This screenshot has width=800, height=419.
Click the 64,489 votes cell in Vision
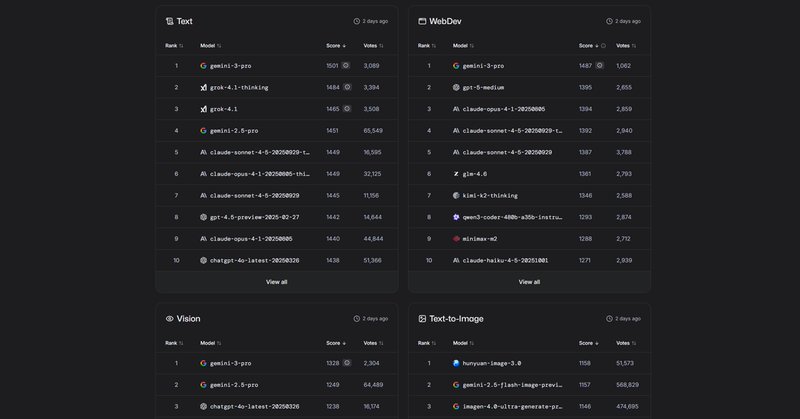[x=373, y=385]
